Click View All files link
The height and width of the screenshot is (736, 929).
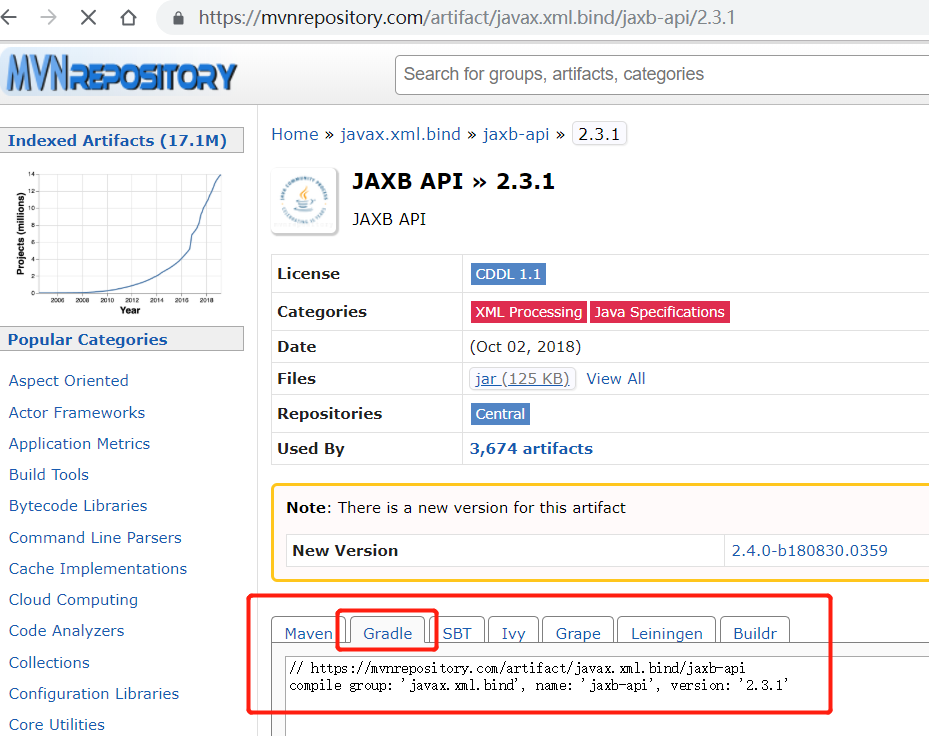click(x=616, y=379)
